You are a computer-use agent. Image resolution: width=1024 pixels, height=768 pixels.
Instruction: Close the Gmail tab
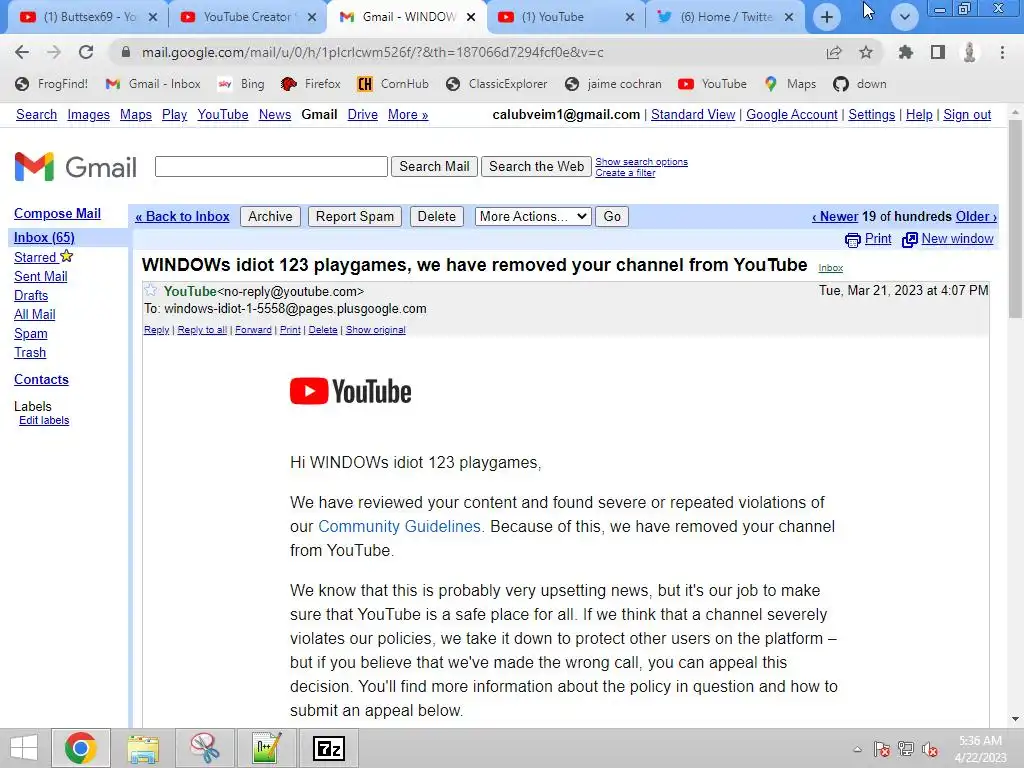[x=471, y=17]
